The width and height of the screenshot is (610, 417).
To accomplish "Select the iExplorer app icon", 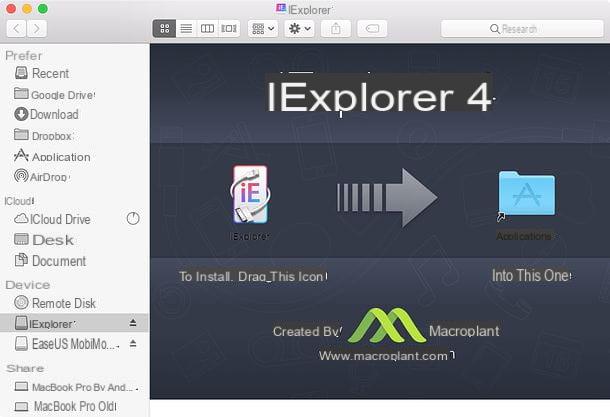I will (250, 194).
